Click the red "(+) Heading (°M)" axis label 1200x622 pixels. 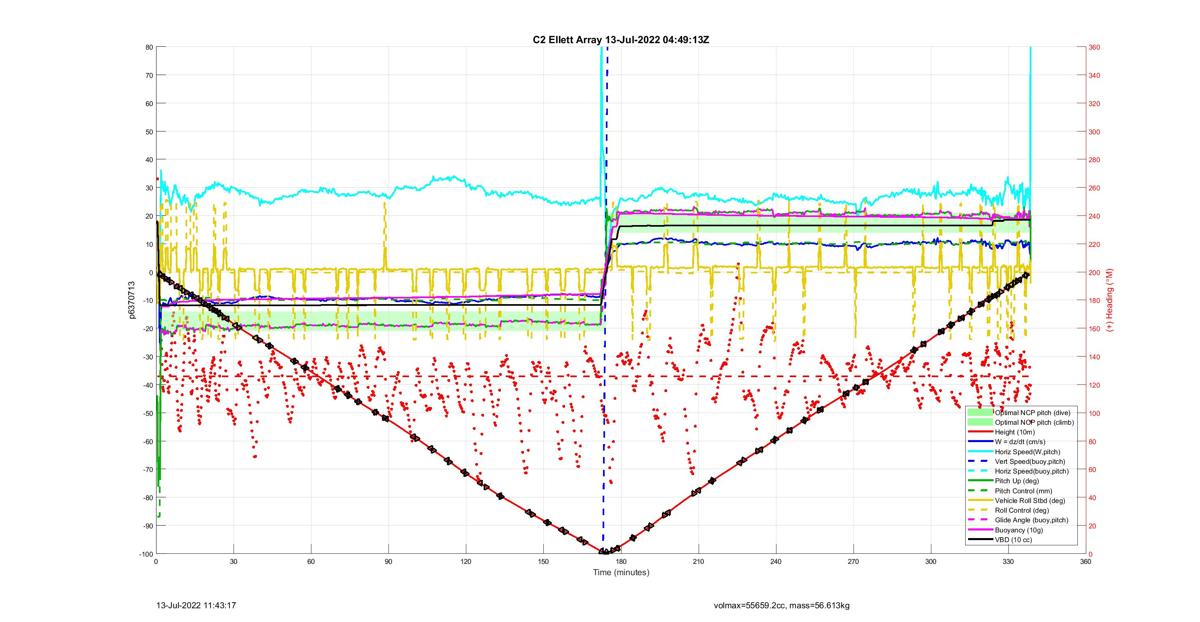pos(1109,300)
